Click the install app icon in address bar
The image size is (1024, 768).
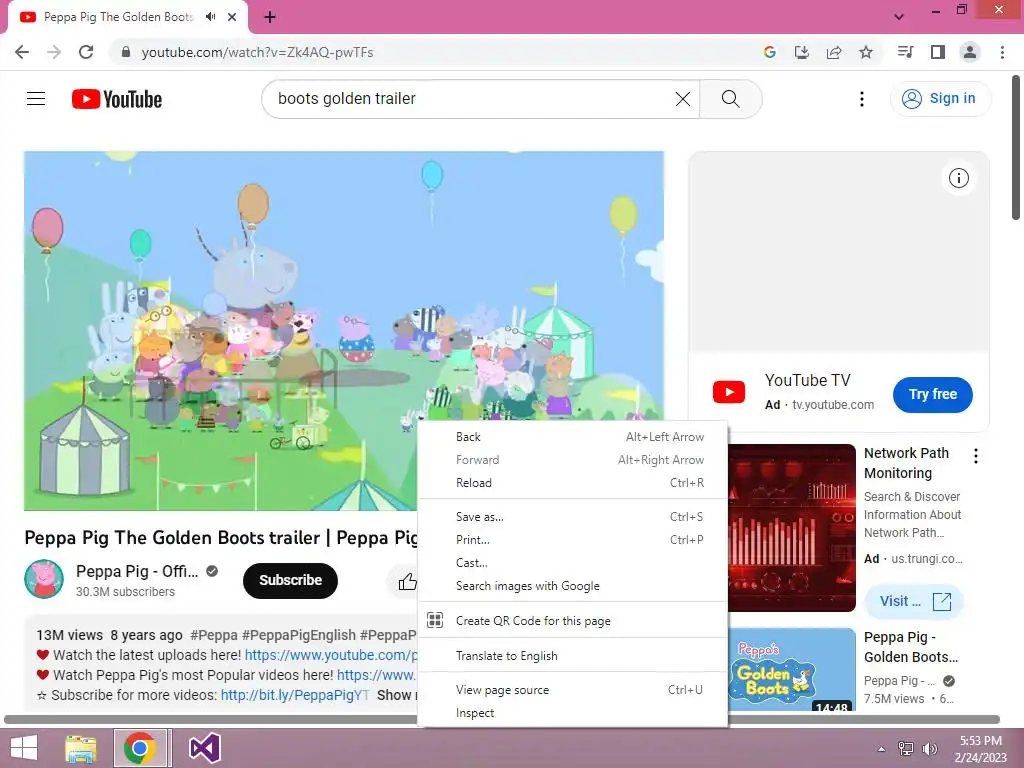point(802,52)
